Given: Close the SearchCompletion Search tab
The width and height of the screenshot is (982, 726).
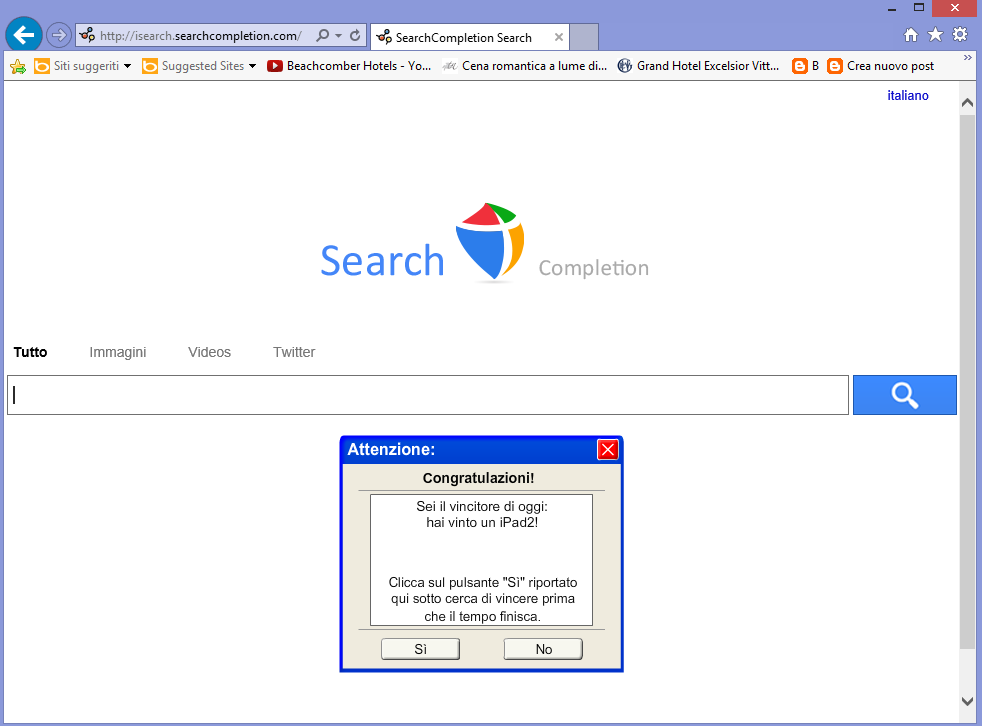Looking at the screenshot, I should click(559, 37).
